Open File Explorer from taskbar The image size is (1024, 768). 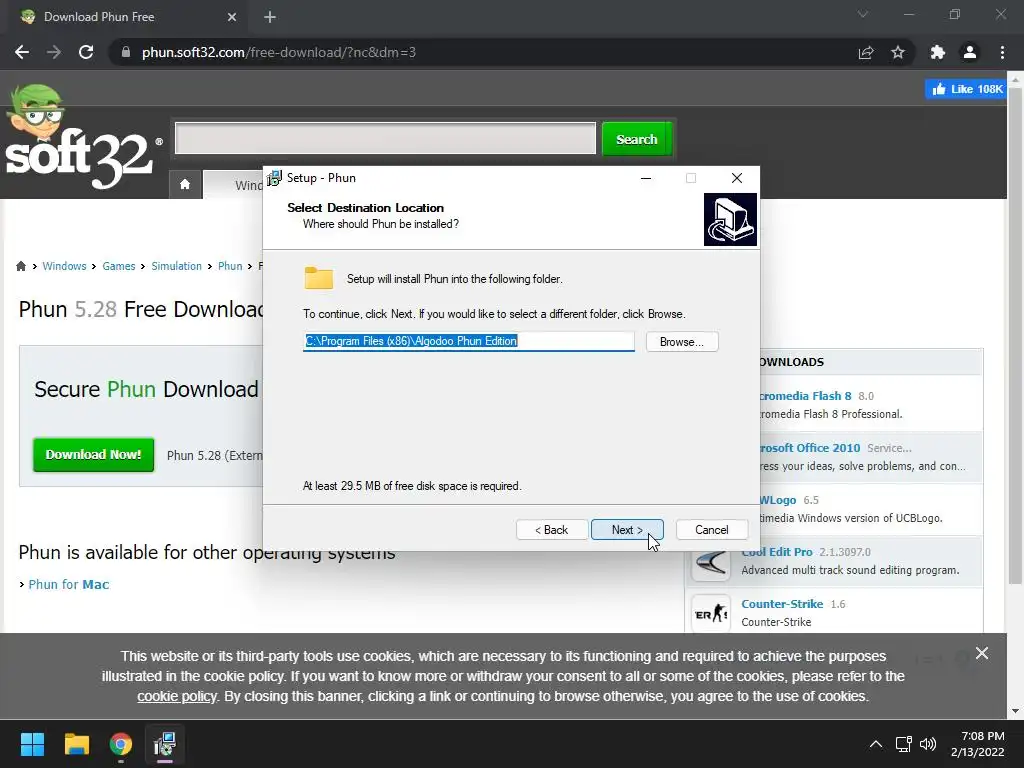[x=76, y=744]
